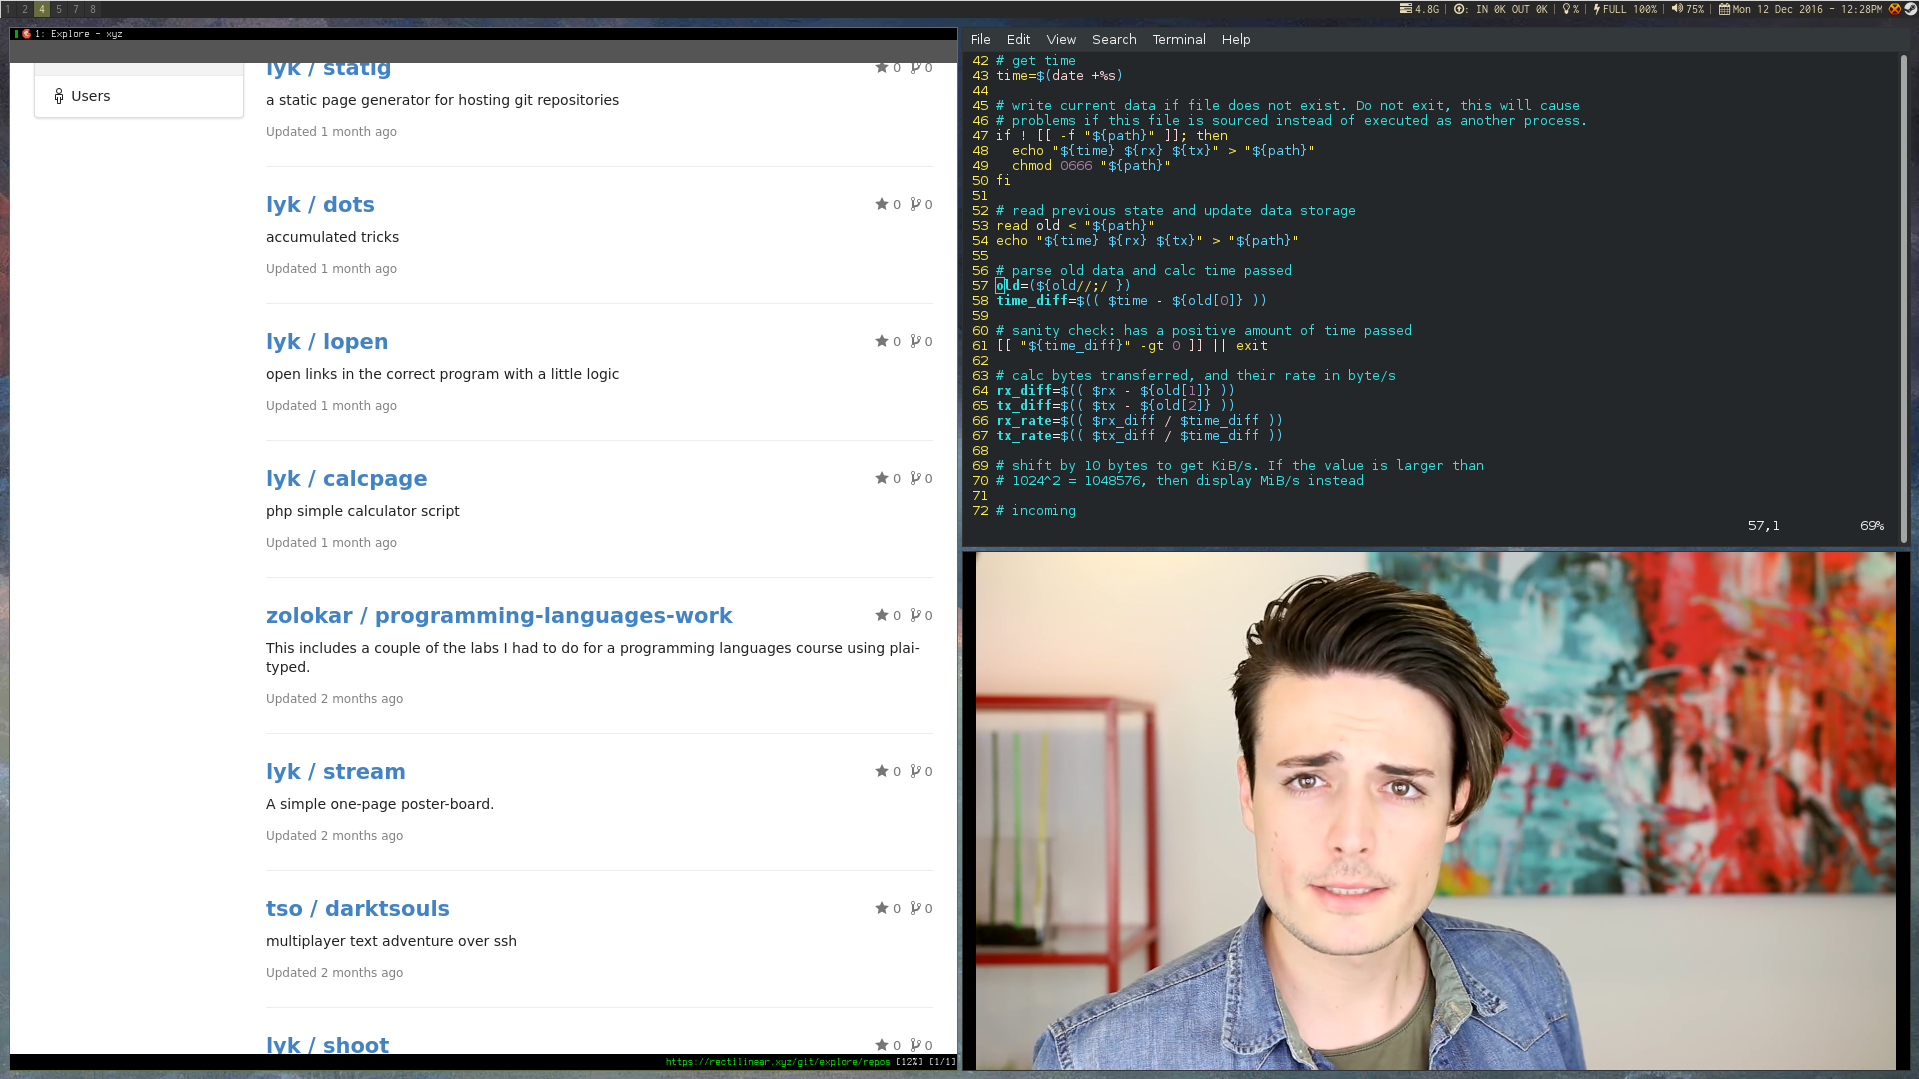Switch to workspace 8
Viewport: 1919px width, 1079px height.
pos(93,9)
